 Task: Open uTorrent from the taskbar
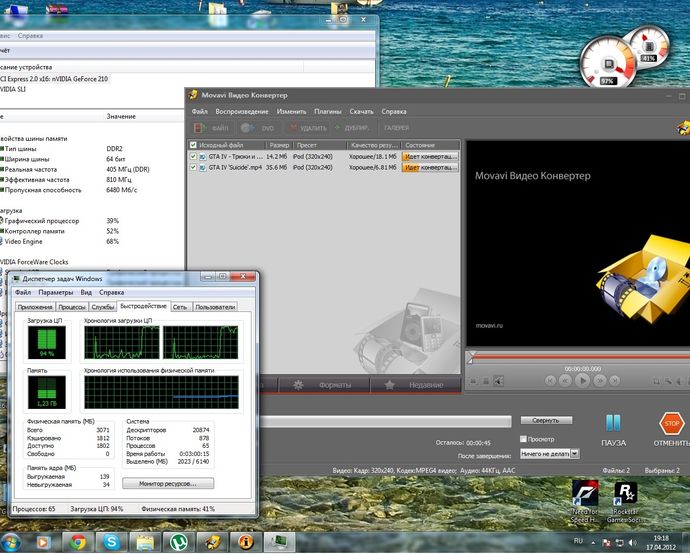[179, 542]
